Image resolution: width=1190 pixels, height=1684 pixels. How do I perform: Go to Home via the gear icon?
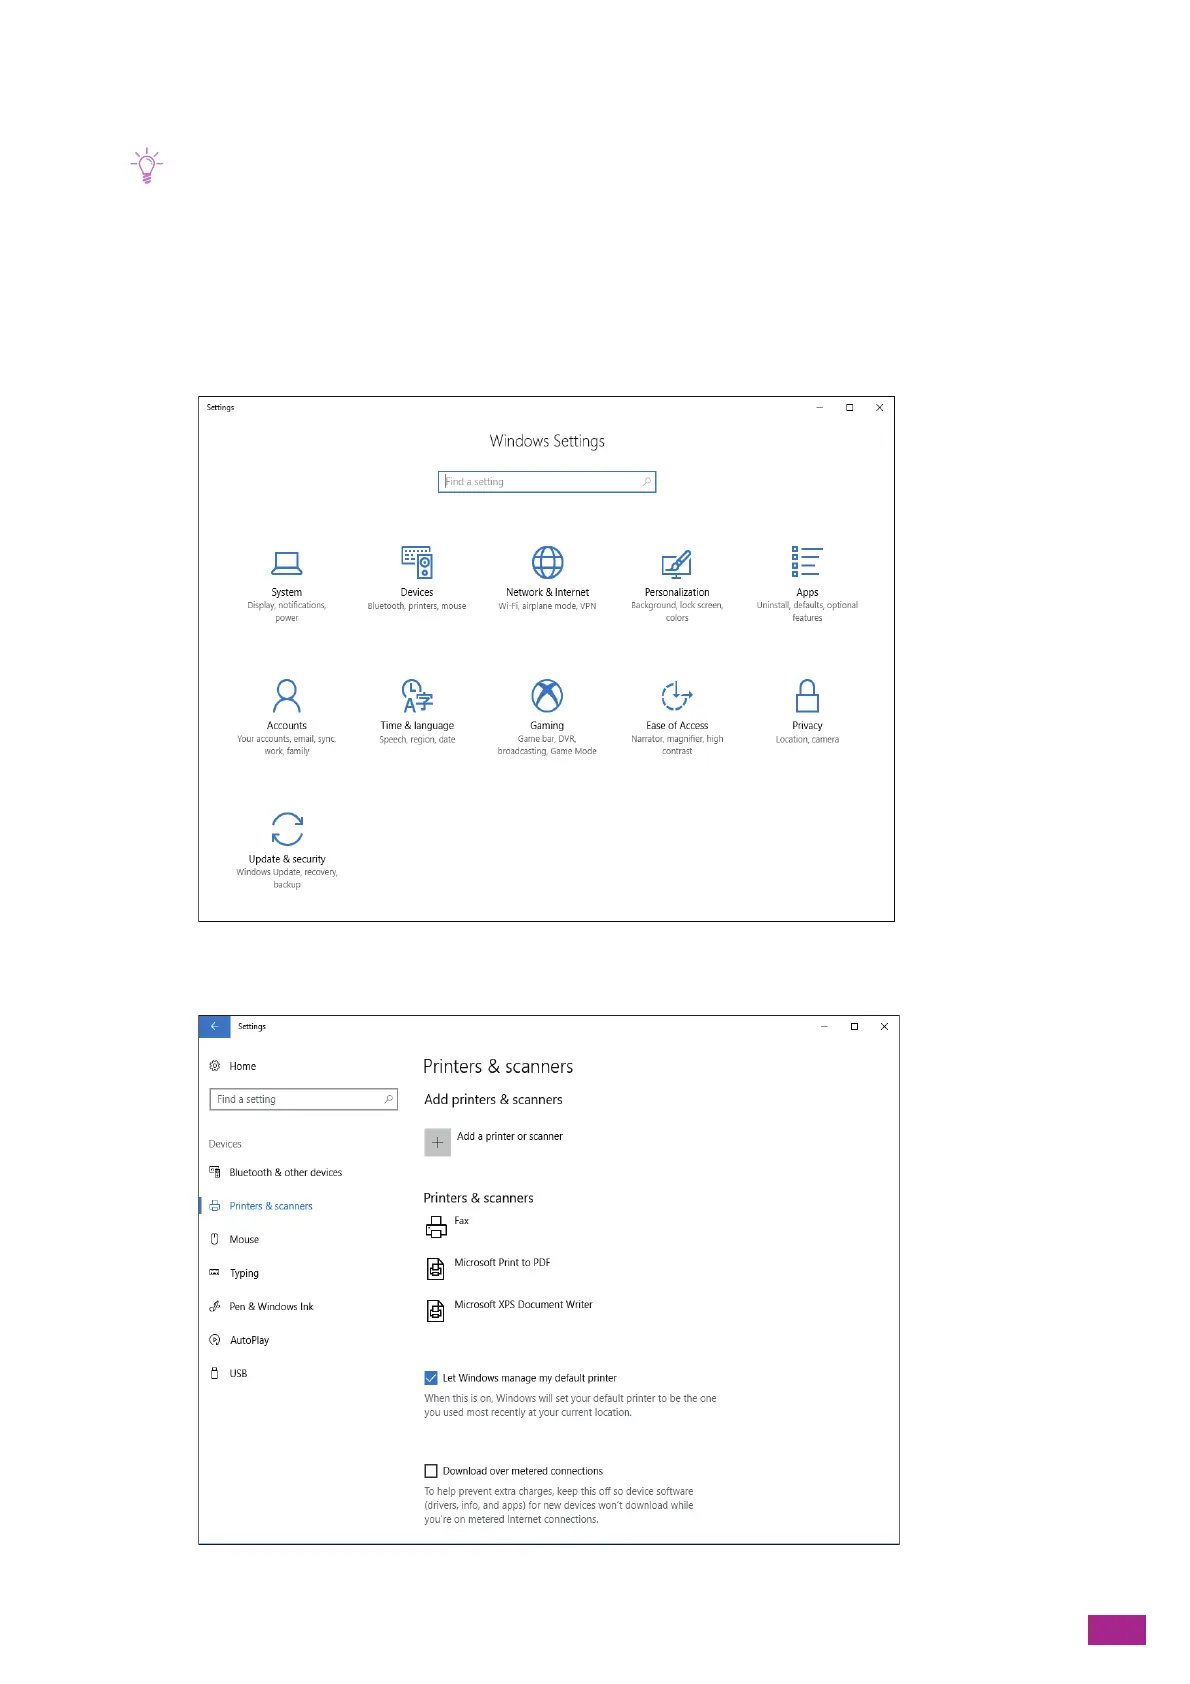pyautogui.click(x=233, y=1066)
